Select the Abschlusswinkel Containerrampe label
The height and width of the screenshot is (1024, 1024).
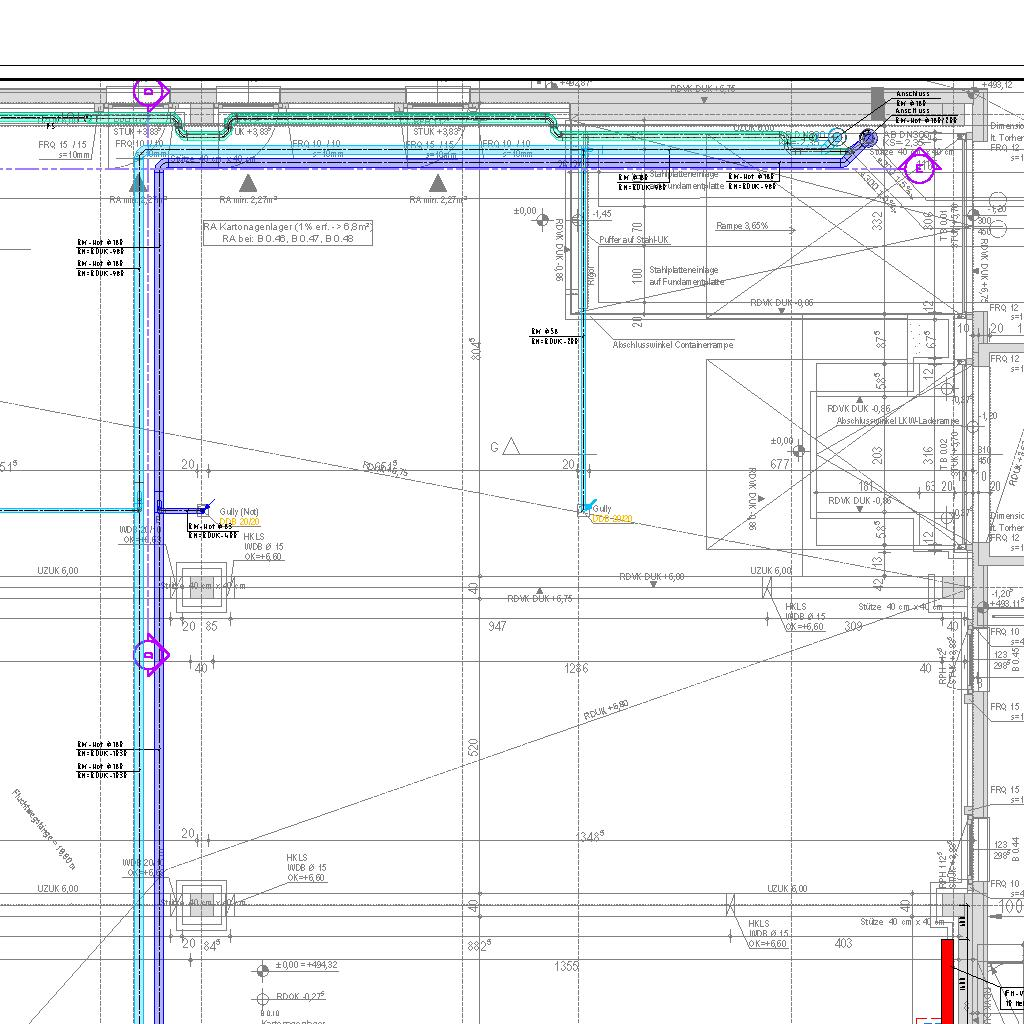pyautogui.click(x=672, y=345)
